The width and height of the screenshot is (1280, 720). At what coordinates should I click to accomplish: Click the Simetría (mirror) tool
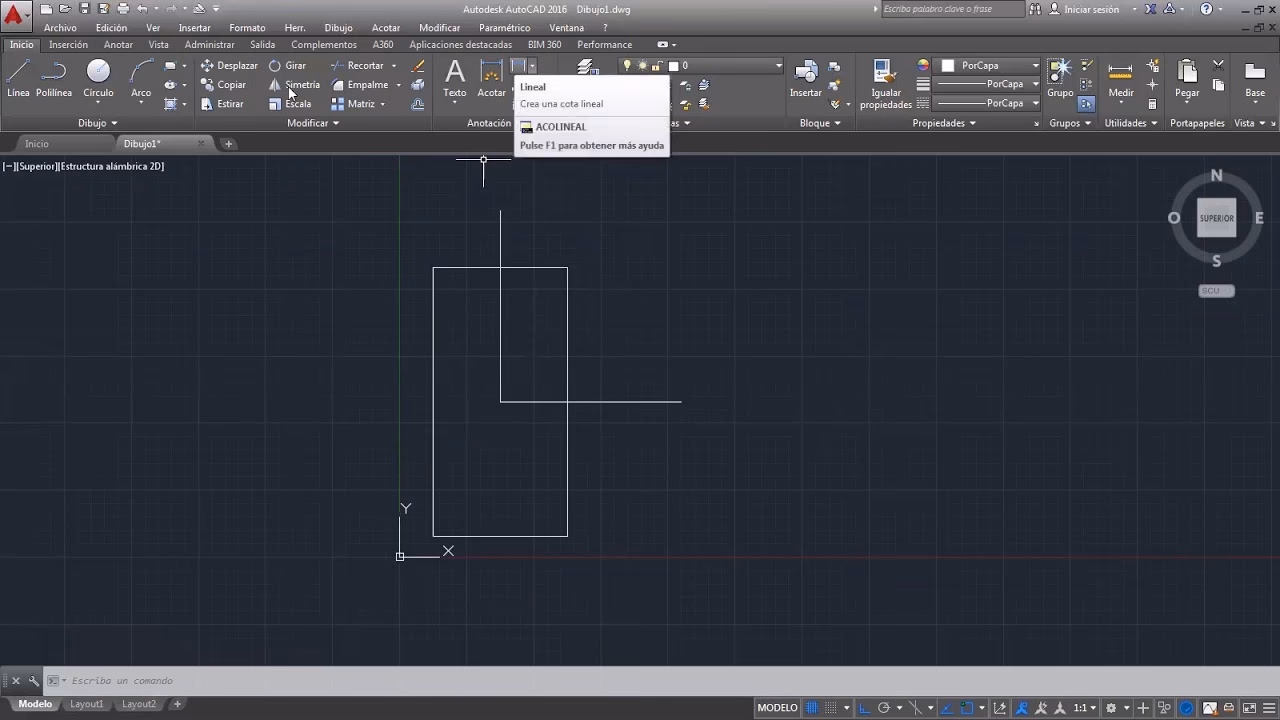coord(294,85)
